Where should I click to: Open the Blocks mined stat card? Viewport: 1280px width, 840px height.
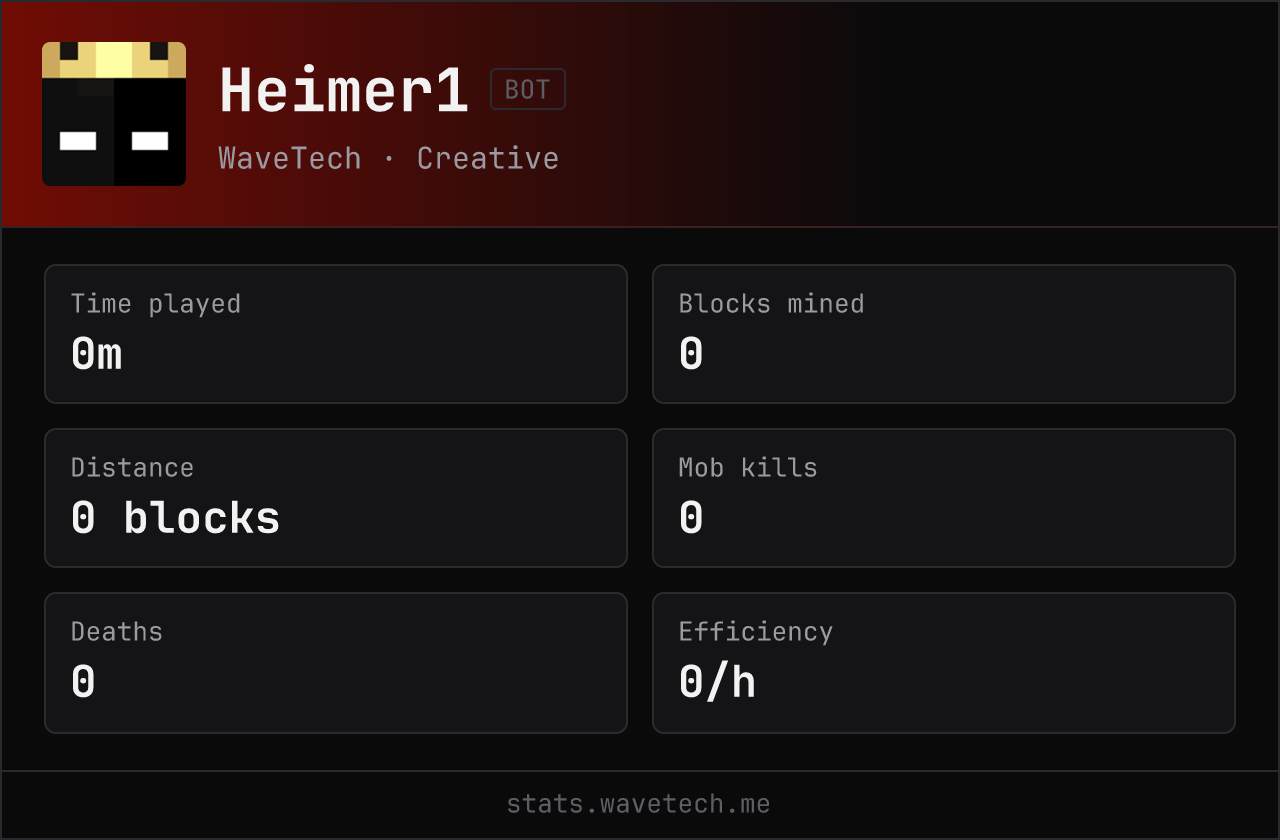click(944, 334)
